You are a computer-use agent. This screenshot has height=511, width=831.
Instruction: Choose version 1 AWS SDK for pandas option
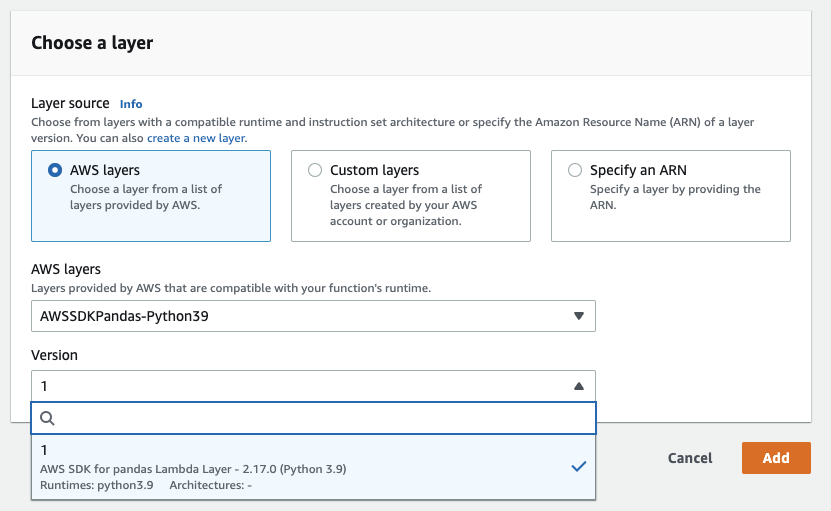pos(313,467)
